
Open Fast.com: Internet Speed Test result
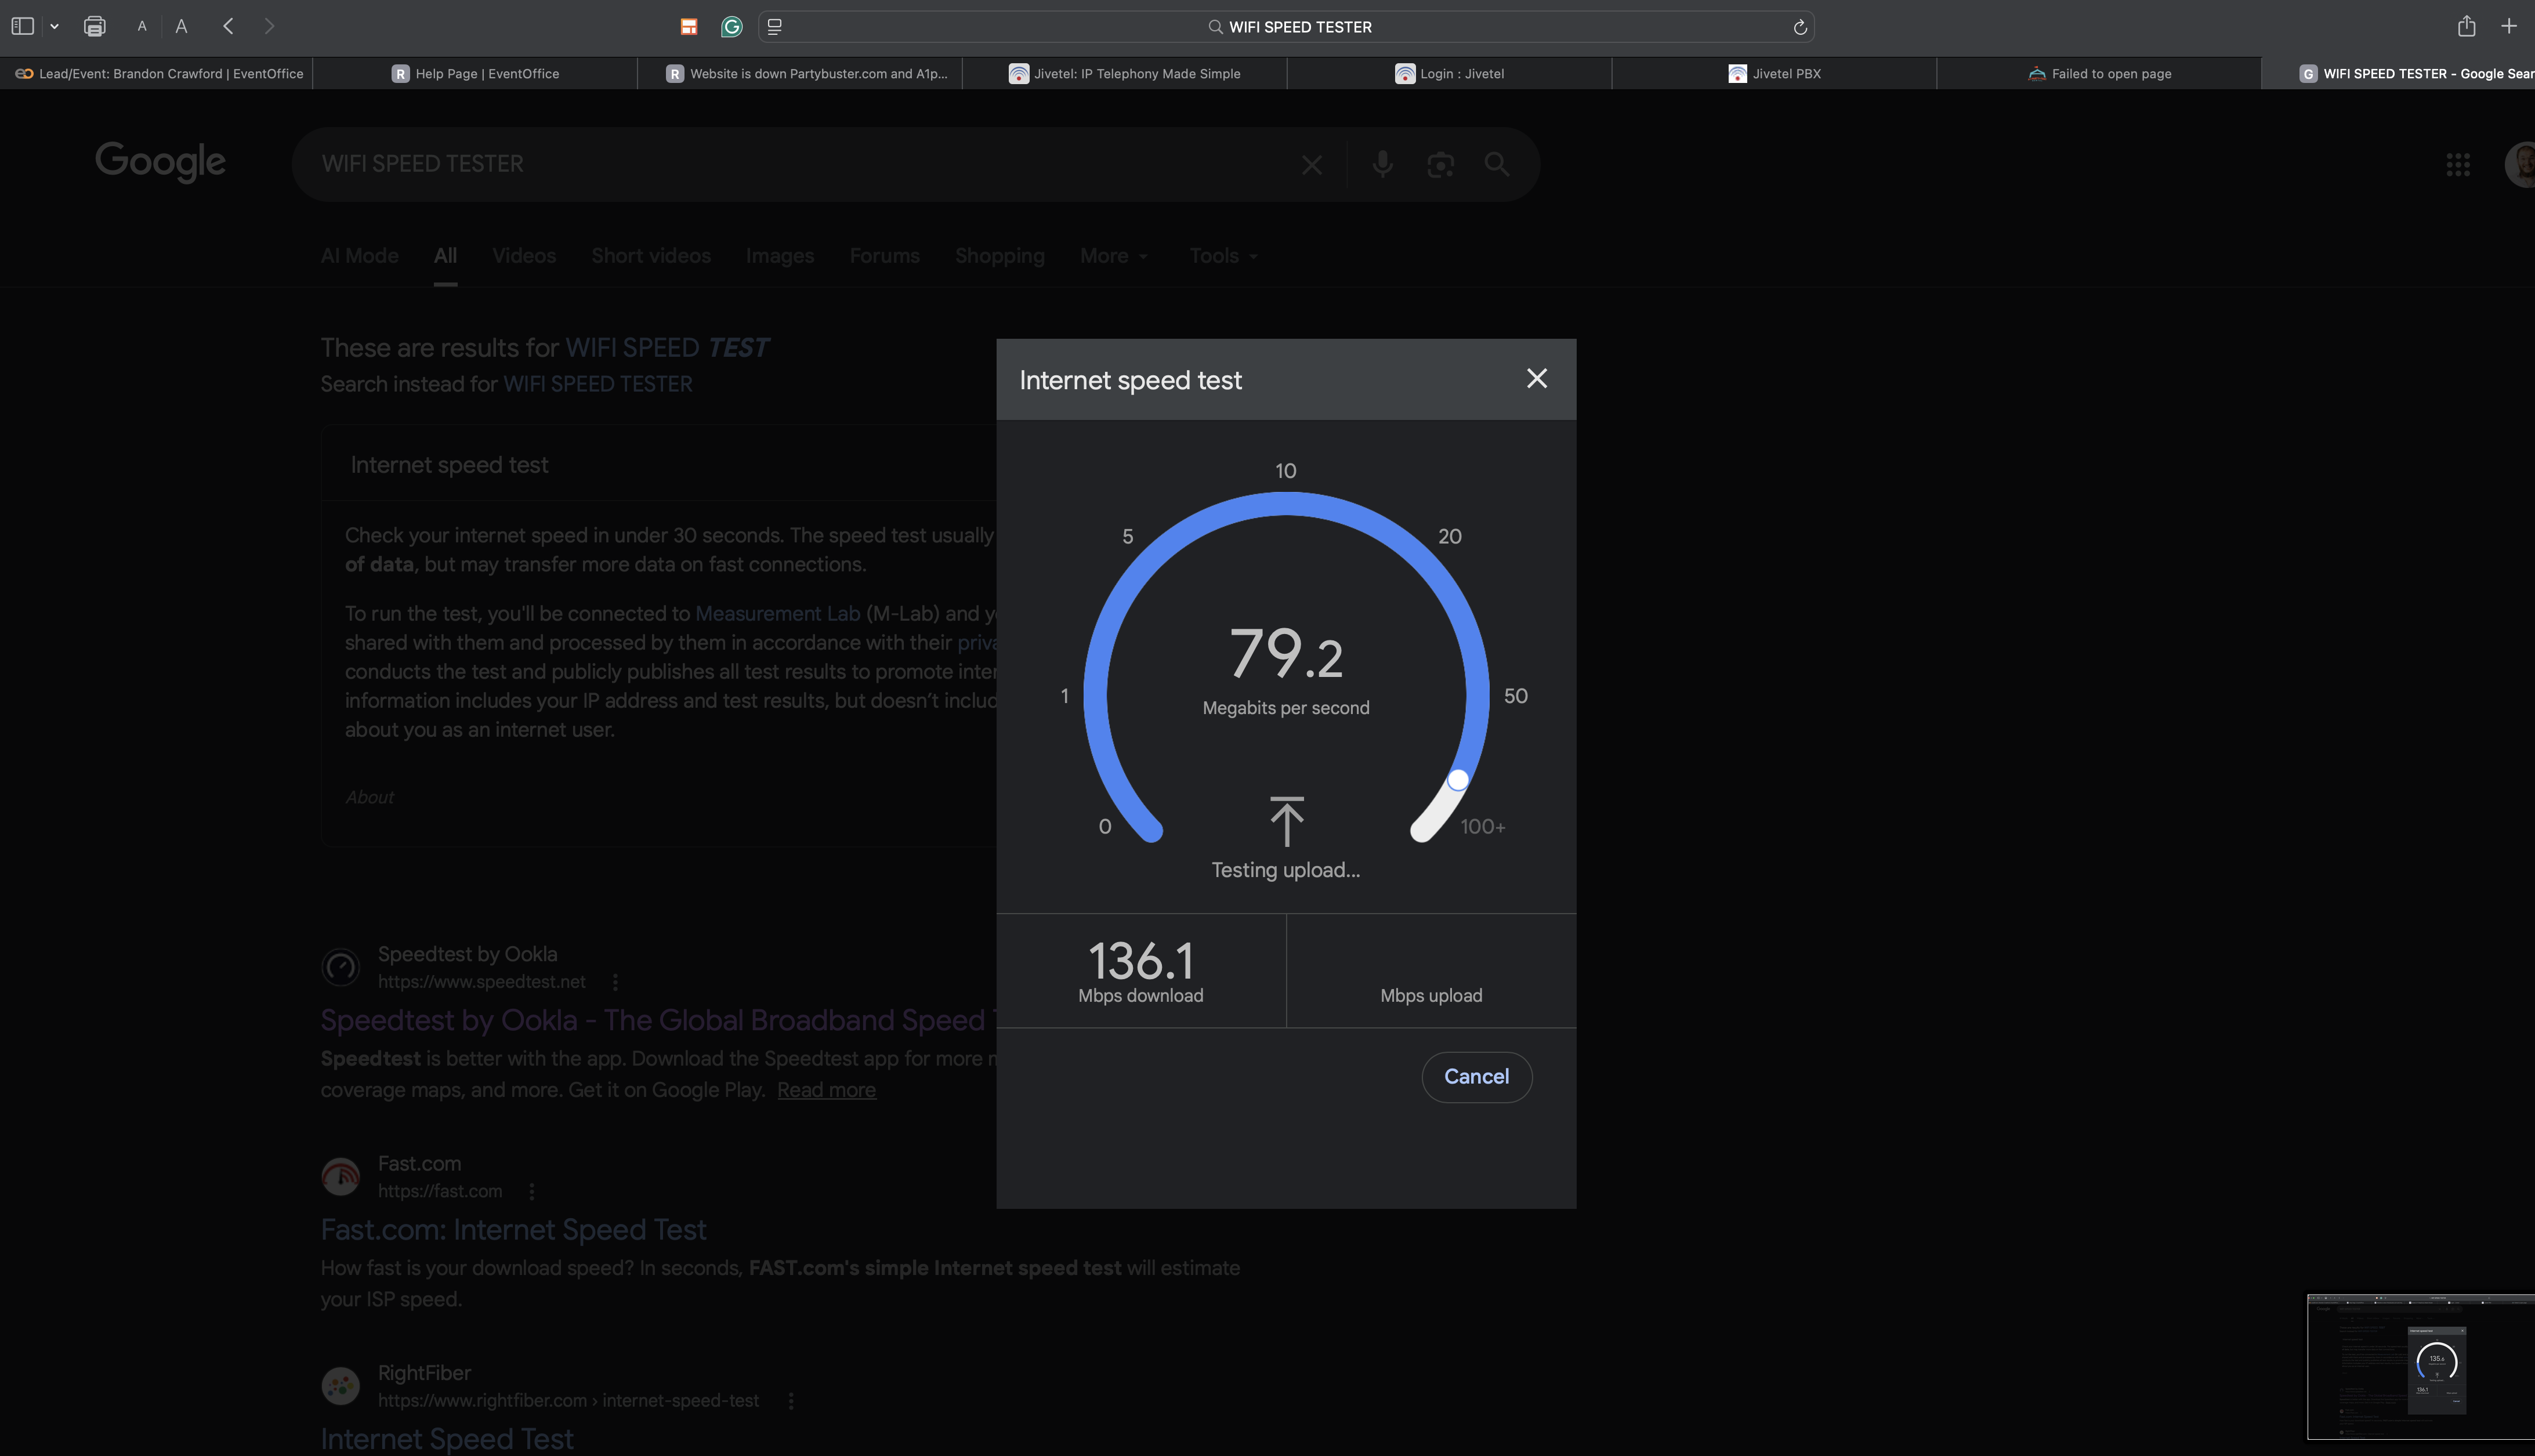[x=513, y=1230]
